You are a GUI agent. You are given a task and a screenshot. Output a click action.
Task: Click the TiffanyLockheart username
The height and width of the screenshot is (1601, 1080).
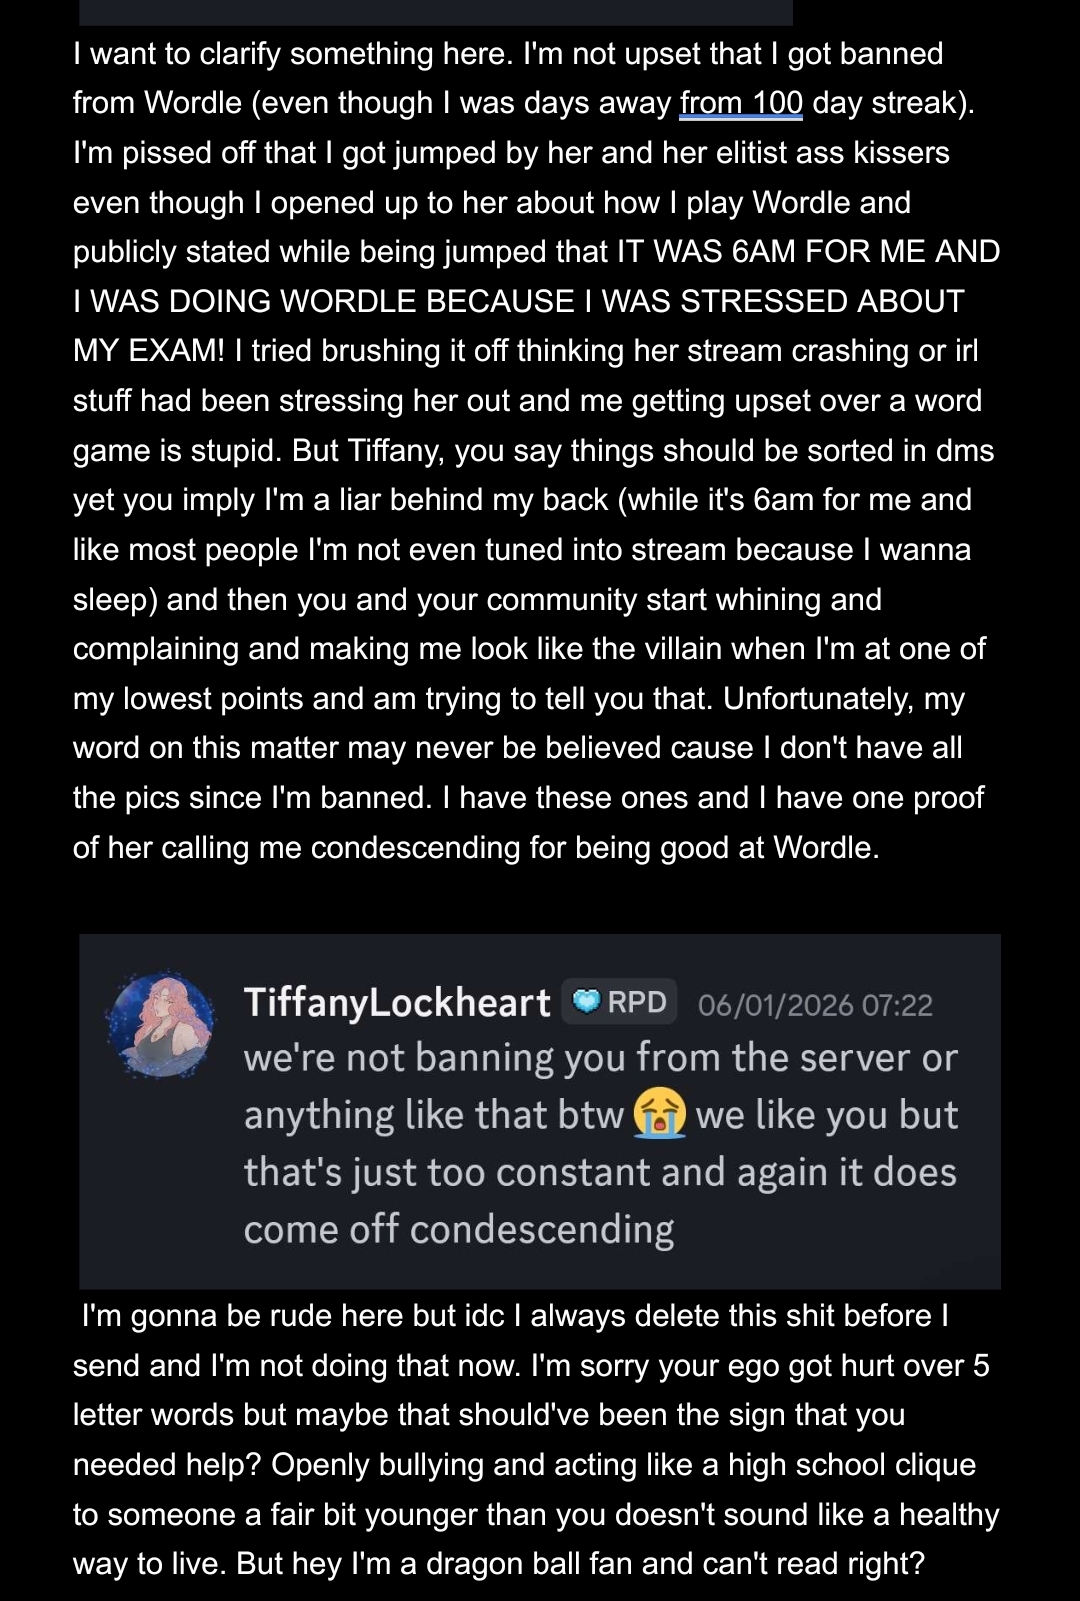(x=397, y=1002)
